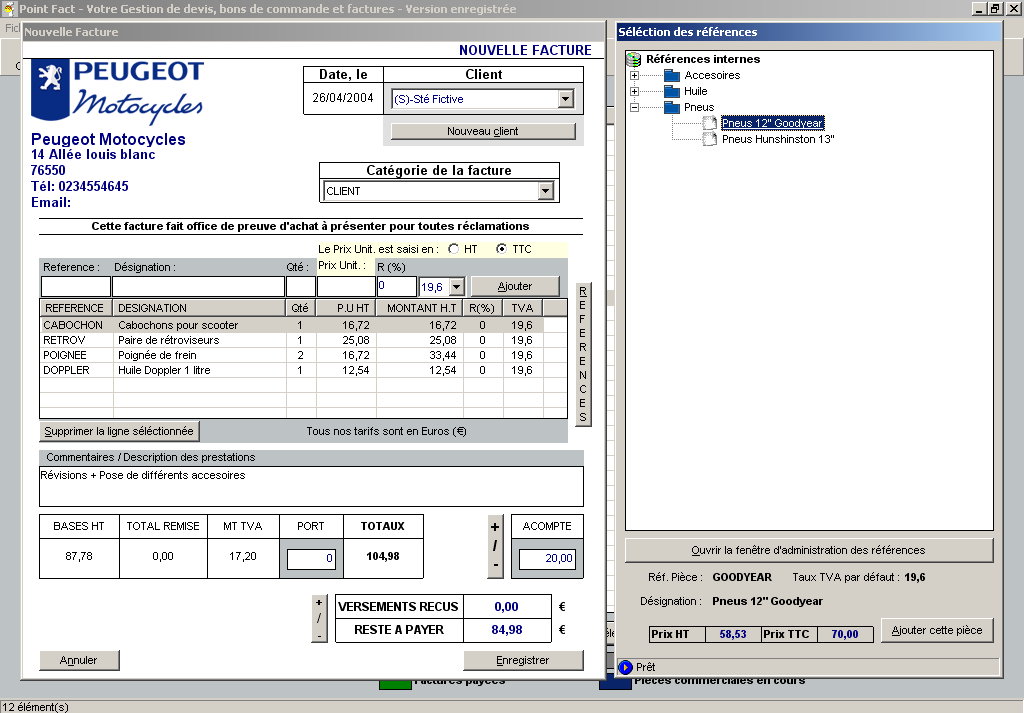Select the Références internes root node
Image resolution: width=1024 pixels, height=713 pixels.
[703, 59]
